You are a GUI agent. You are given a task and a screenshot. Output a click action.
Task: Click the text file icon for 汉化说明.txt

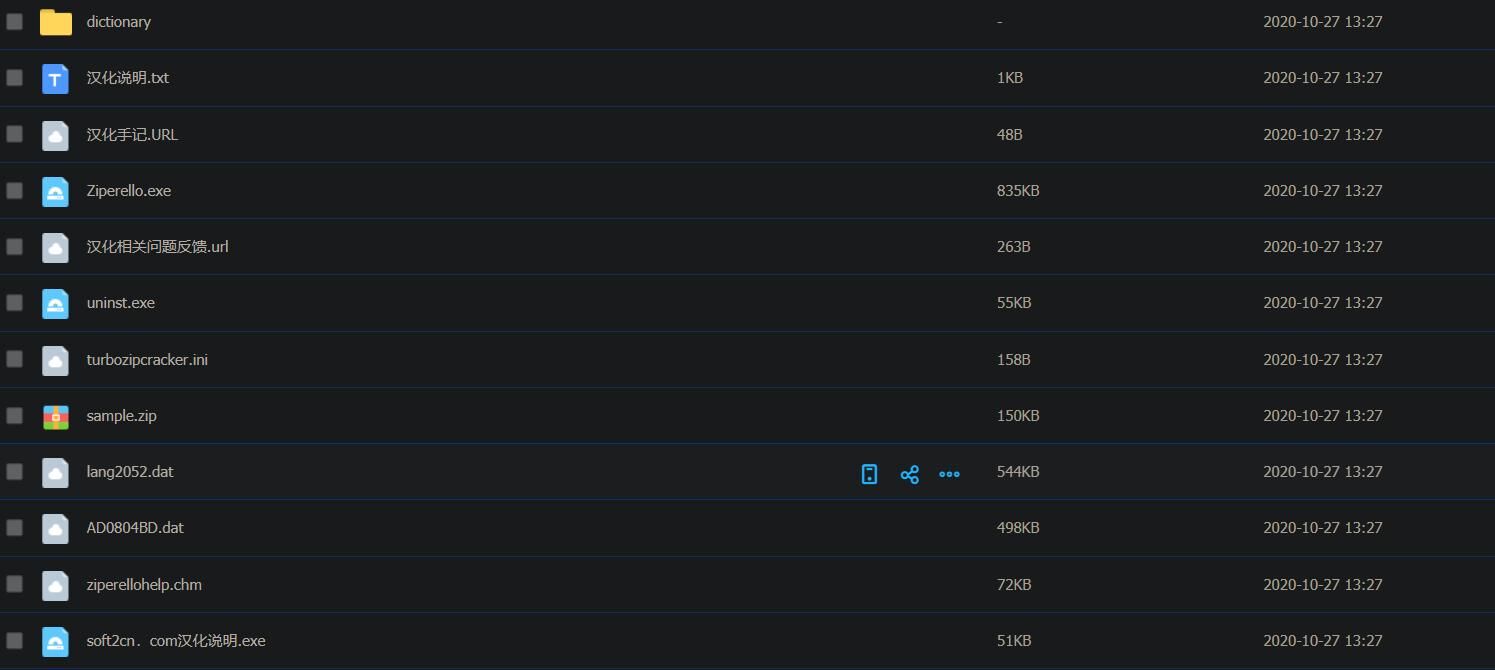56,78
